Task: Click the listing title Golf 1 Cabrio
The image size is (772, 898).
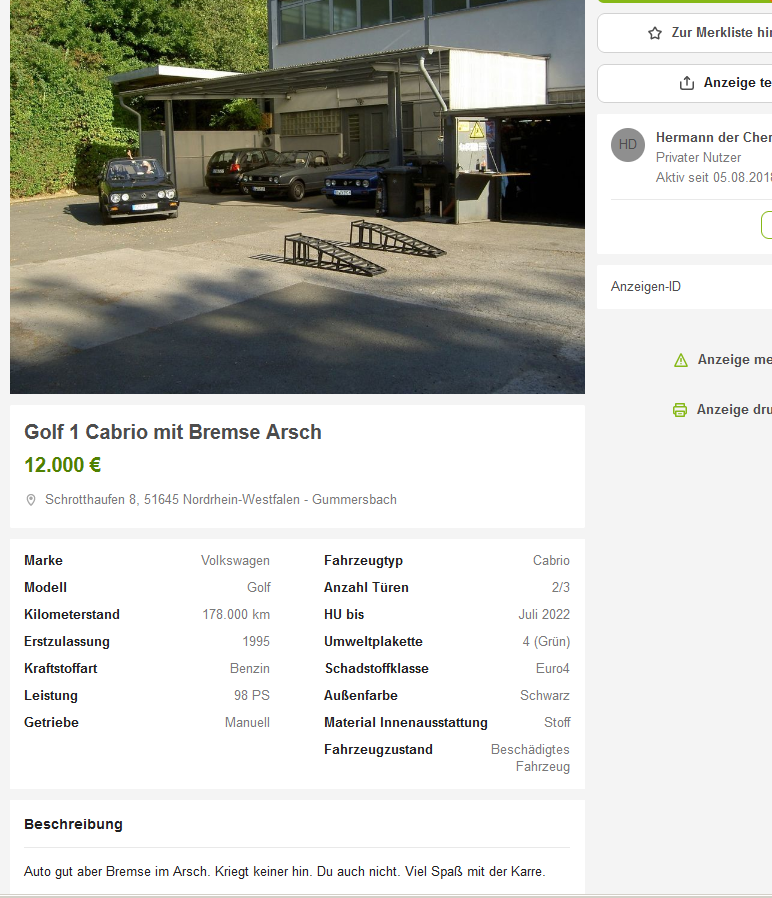Action: point(173,432)
